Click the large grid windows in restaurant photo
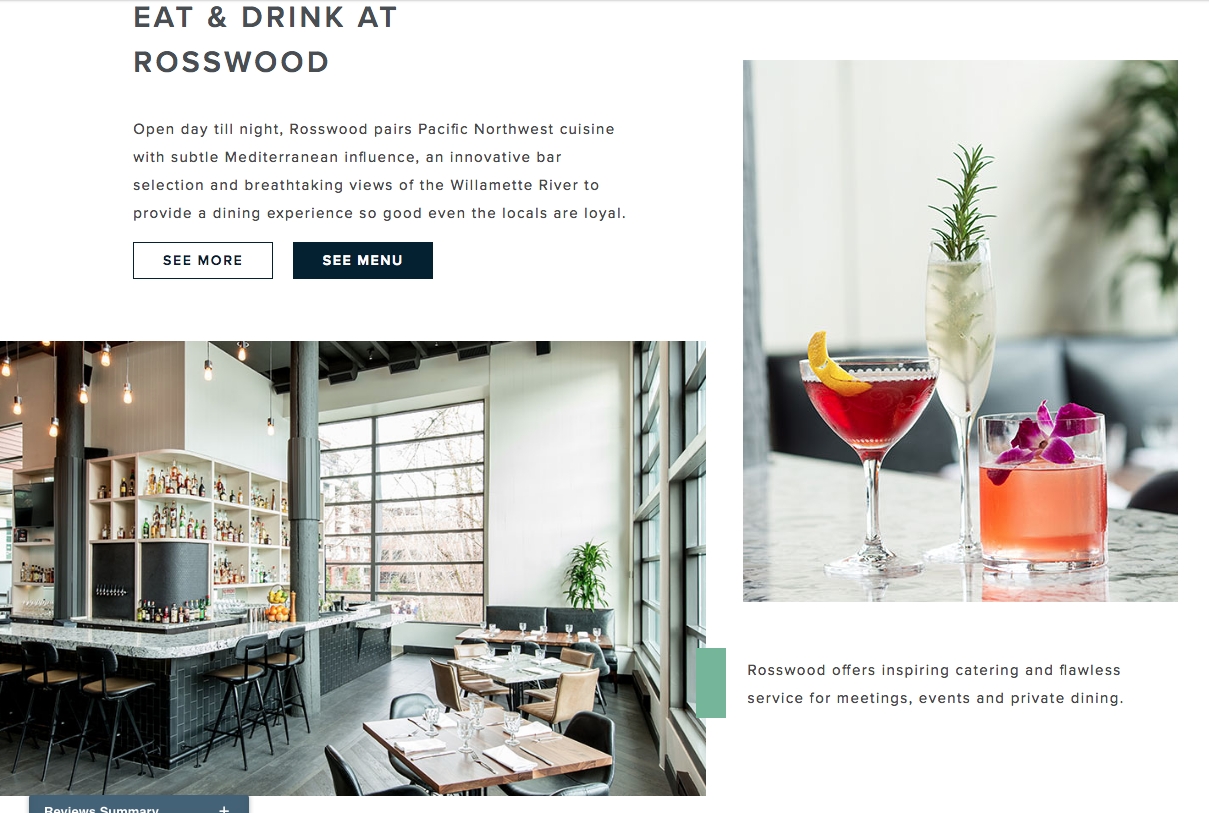The width and height of the screenshot is (1209, 813). click(402, 510)
